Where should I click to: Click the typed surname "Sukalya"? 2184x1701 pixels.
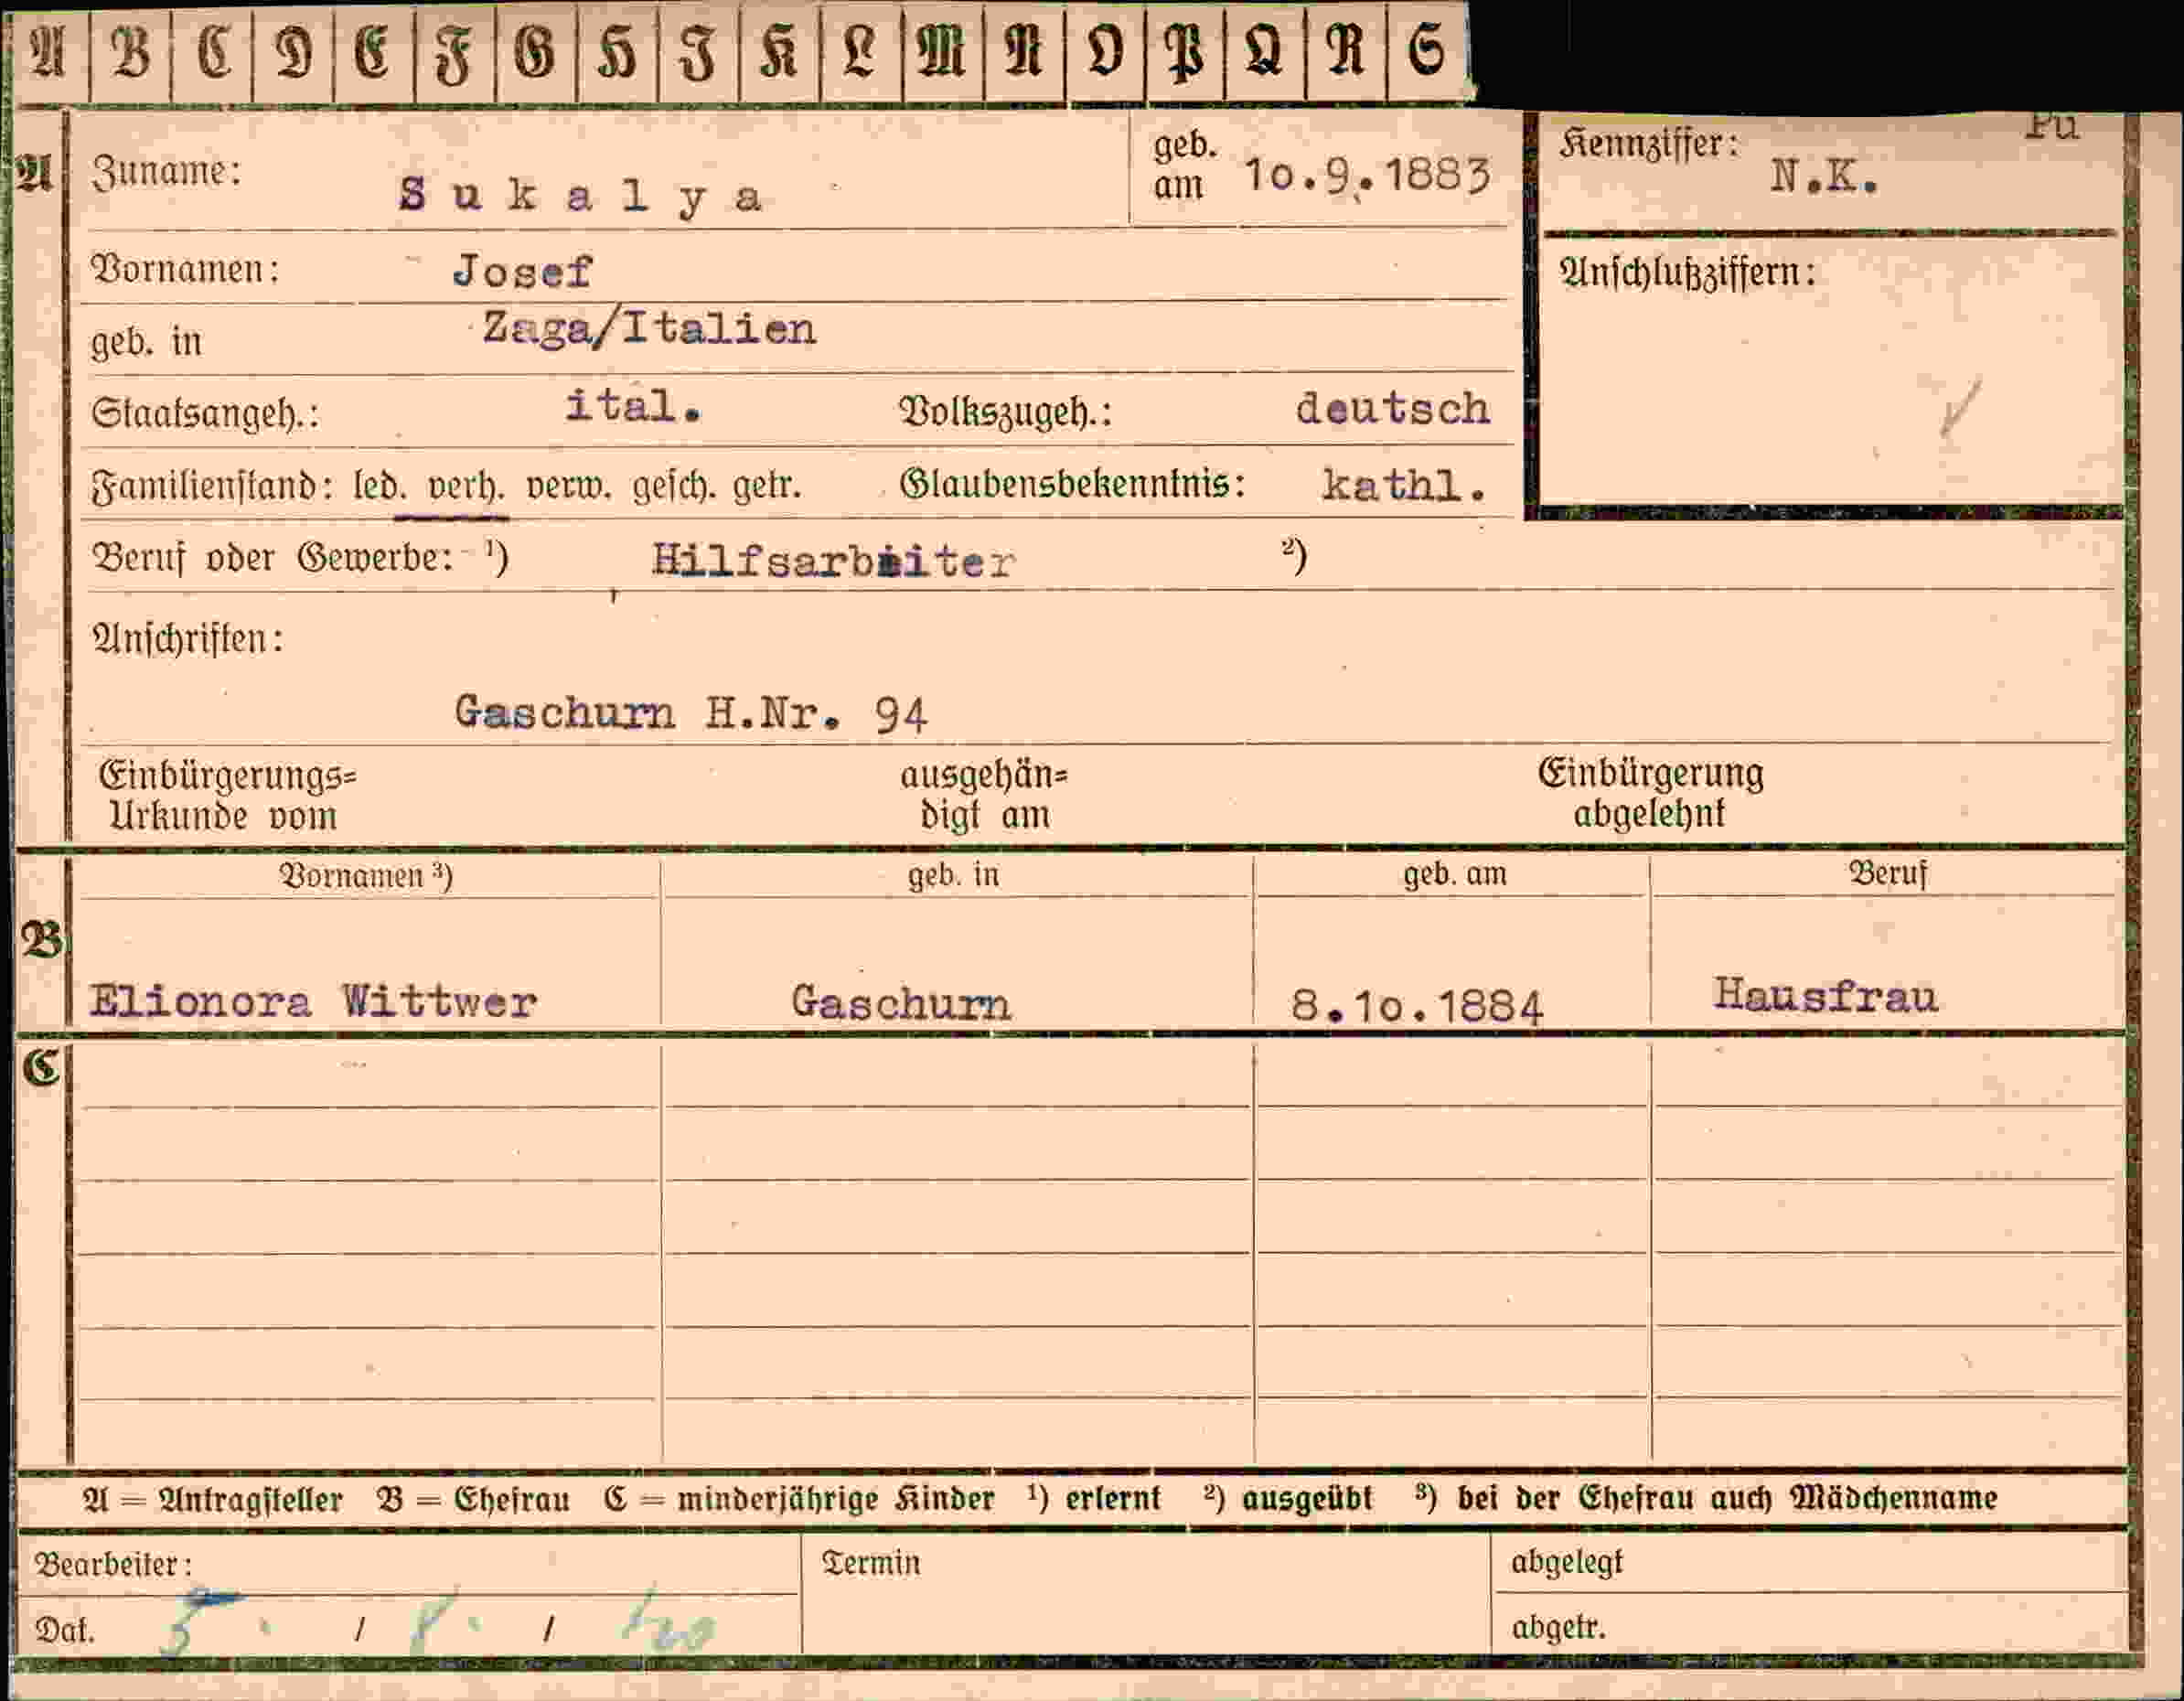click(580, 196)
